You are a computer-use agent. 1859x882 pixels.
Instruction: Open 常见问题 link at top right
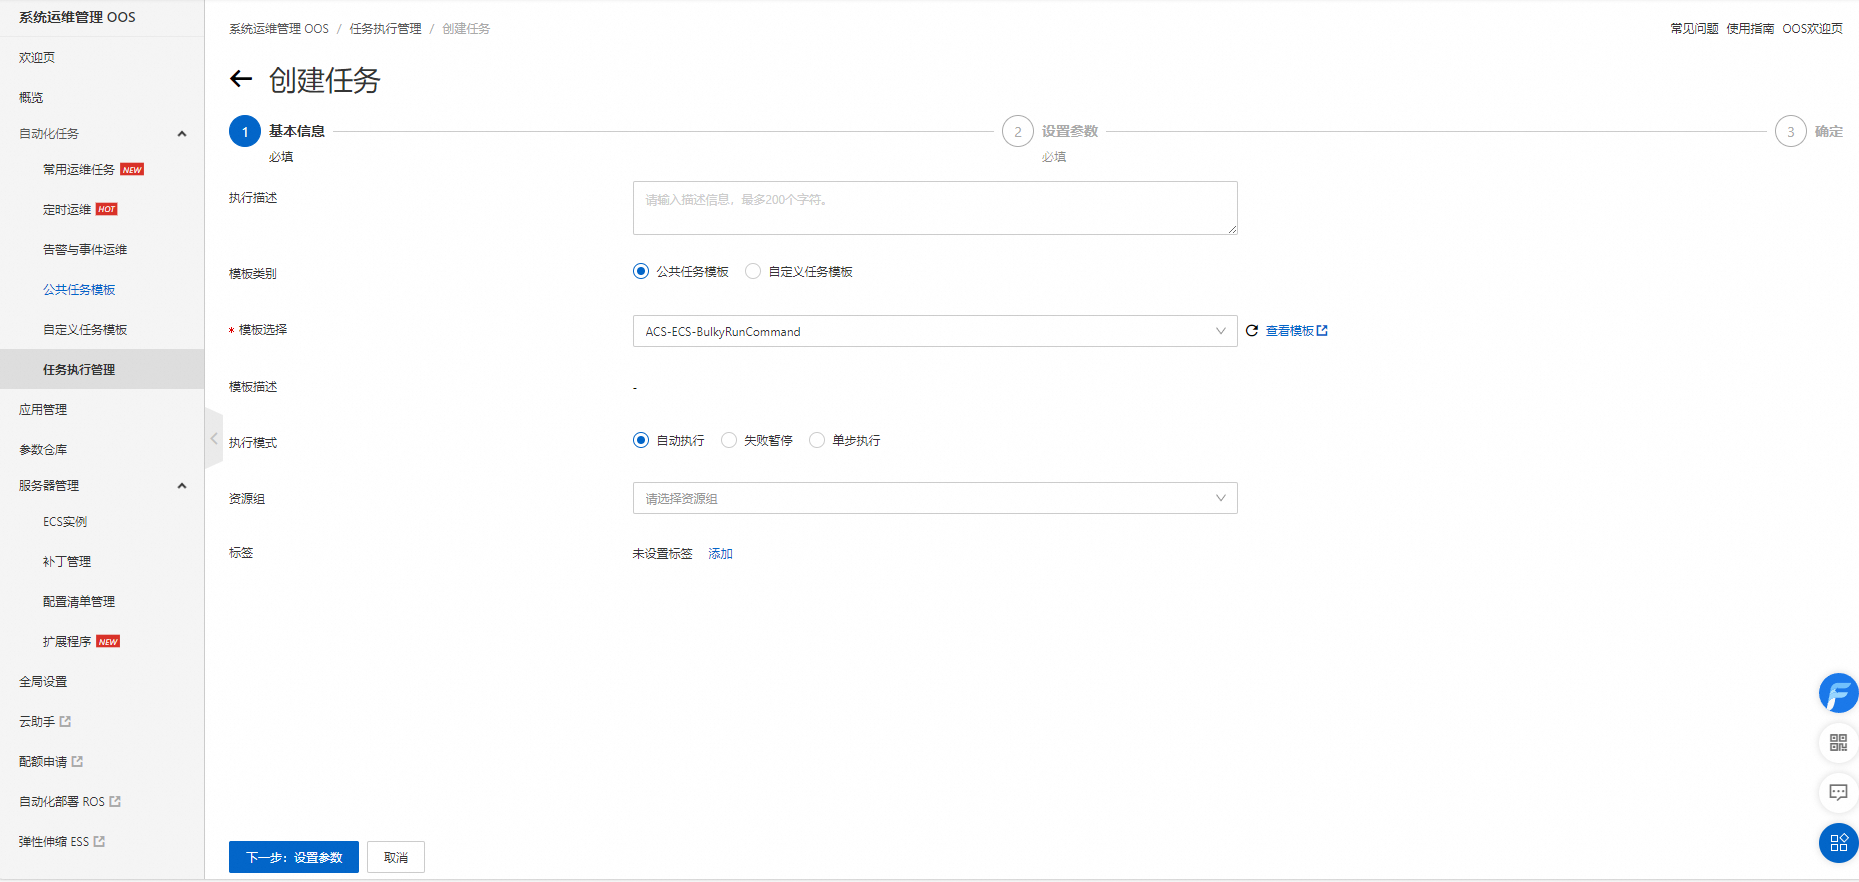coord(1694,28)
